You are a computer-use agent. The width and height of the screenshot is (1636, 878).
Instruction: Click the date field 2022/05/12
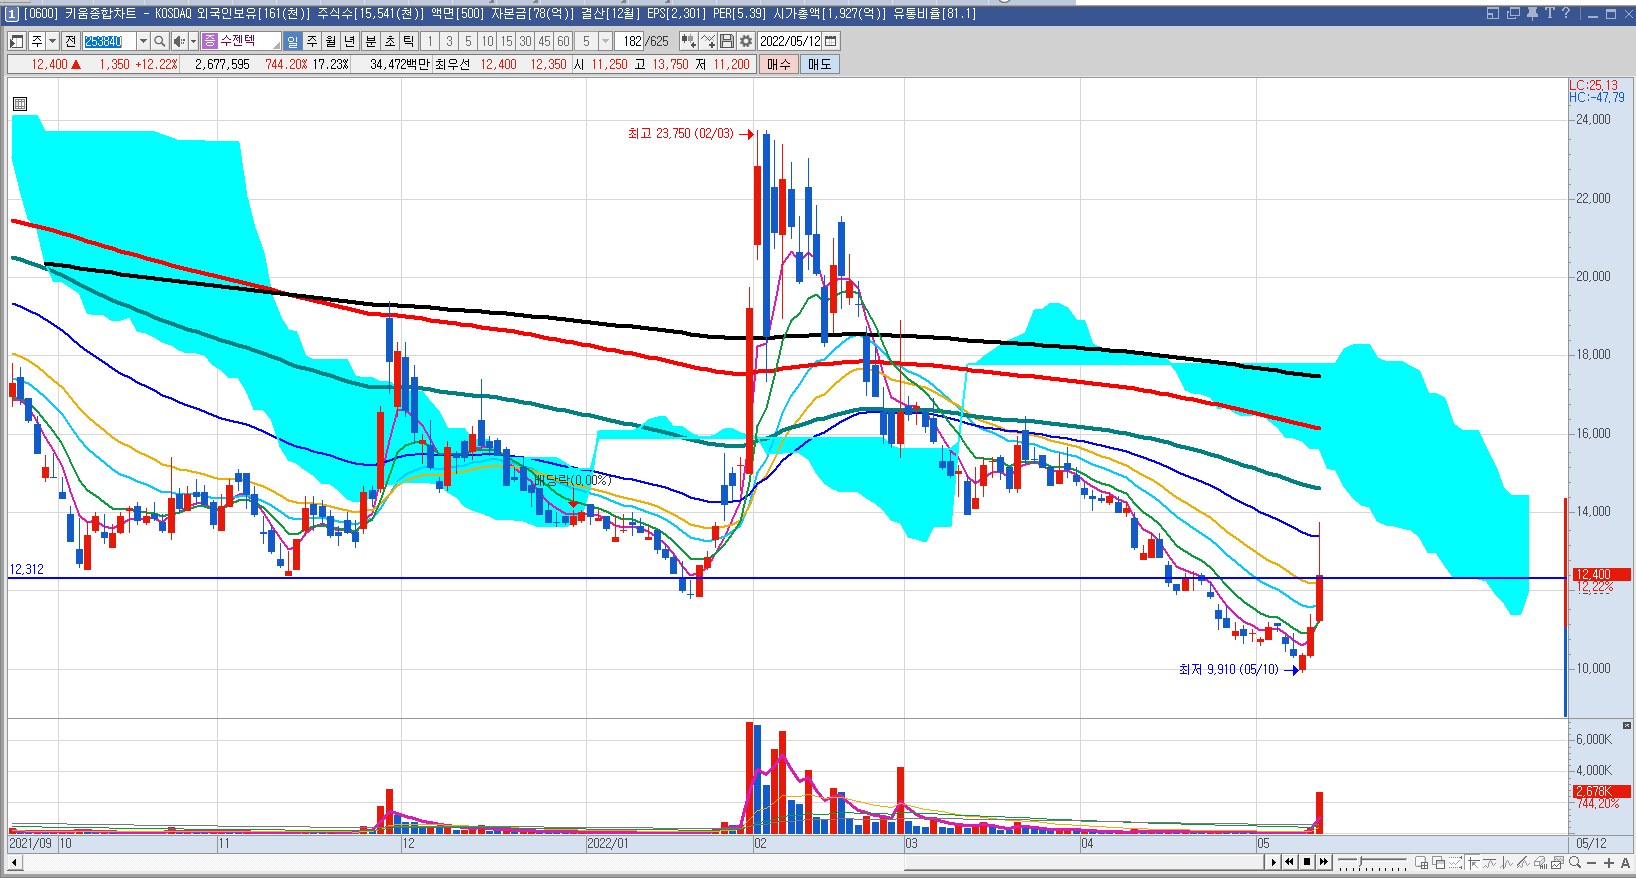pyautogui.click(x=790, y=41)
